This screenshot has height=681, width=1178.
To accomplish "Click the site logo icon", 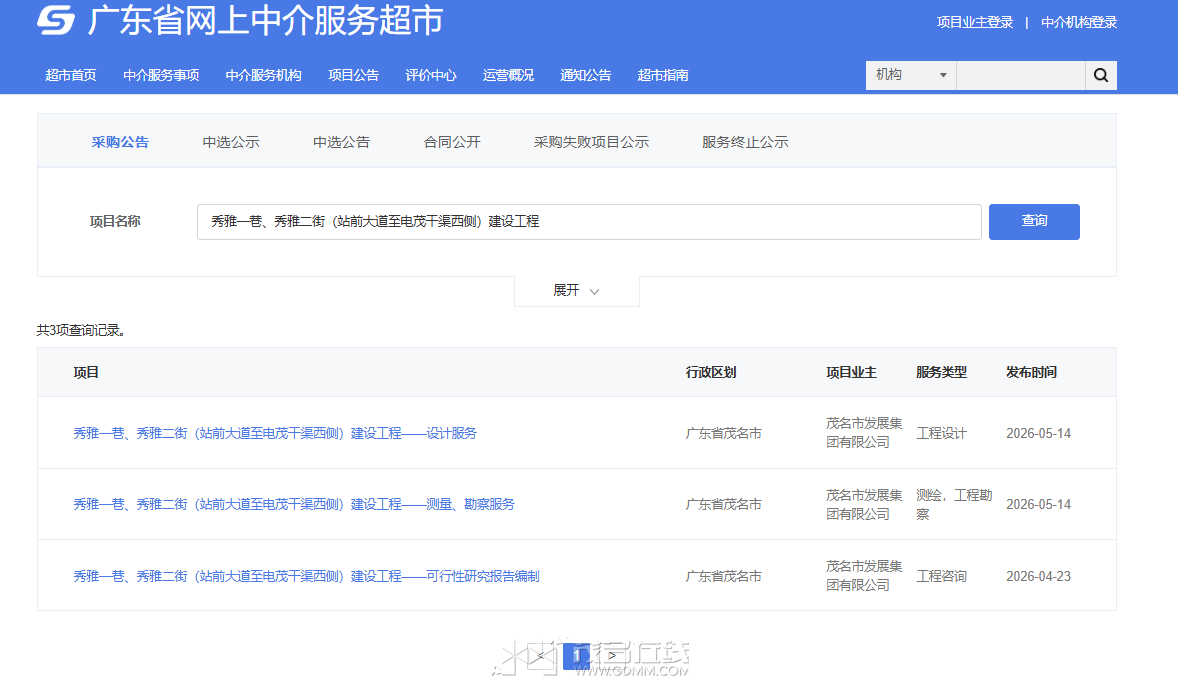I will click(56, 20).
